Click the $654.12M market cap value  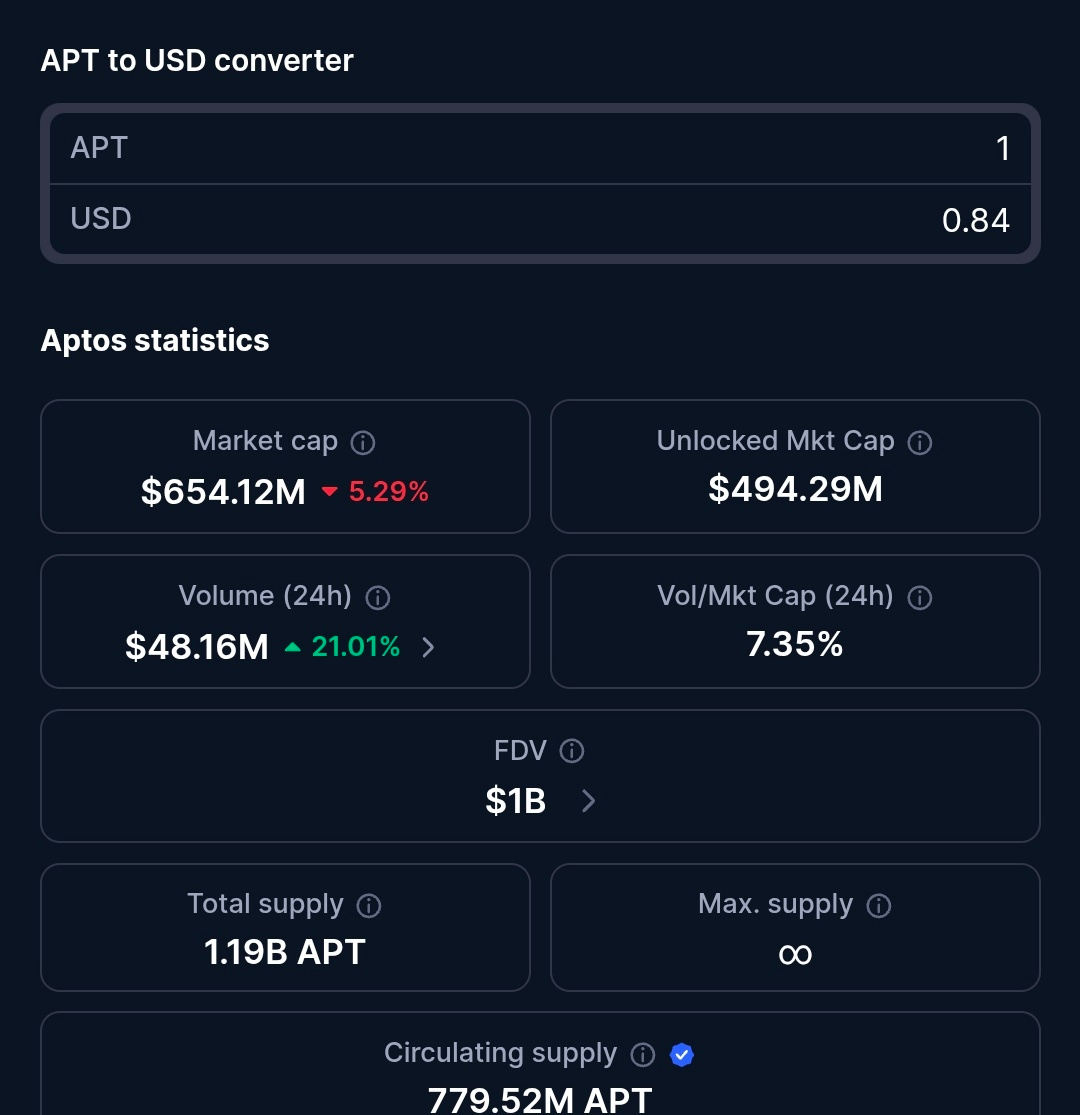223,492
